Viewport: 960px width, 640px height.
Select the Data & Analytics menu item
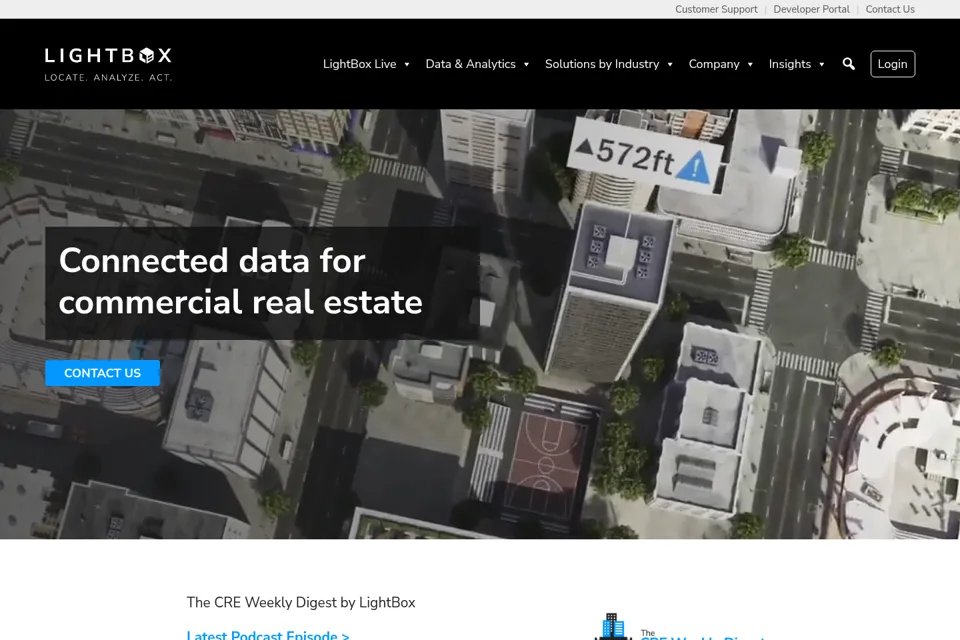[470, 64]
